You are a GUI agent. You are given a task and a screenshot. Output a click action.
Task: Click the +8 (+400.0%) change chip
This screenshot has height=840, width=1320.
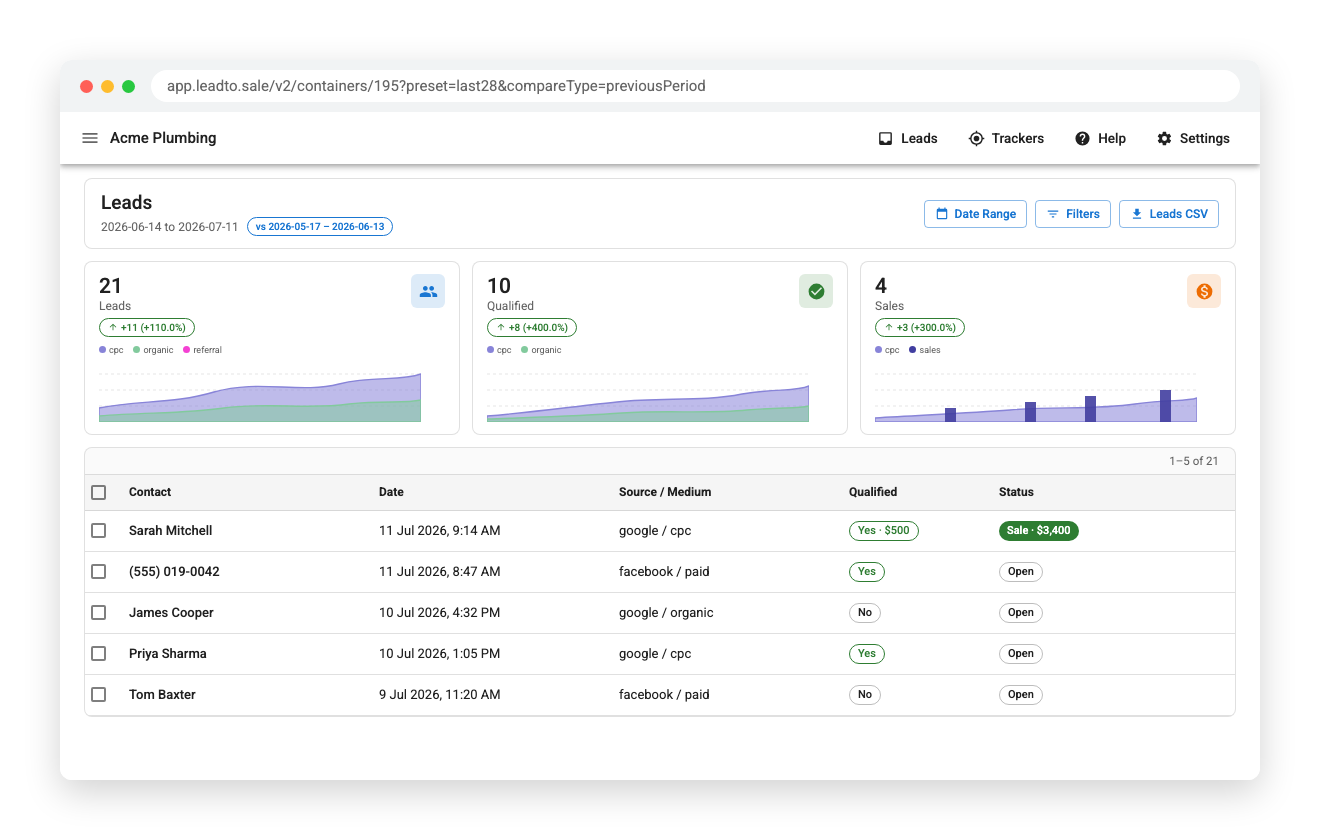coord(532,327)
